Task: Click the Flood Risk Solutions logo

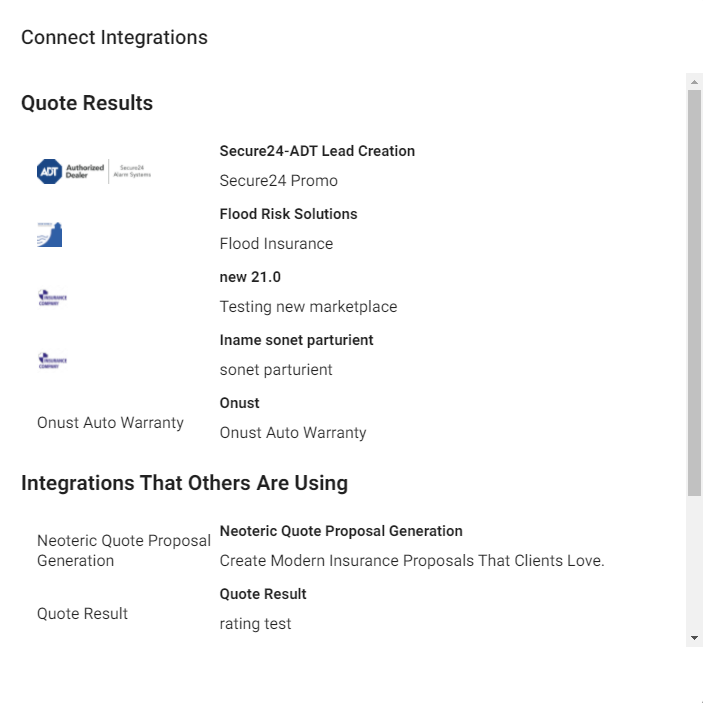Action: click(x=49, y=234)
